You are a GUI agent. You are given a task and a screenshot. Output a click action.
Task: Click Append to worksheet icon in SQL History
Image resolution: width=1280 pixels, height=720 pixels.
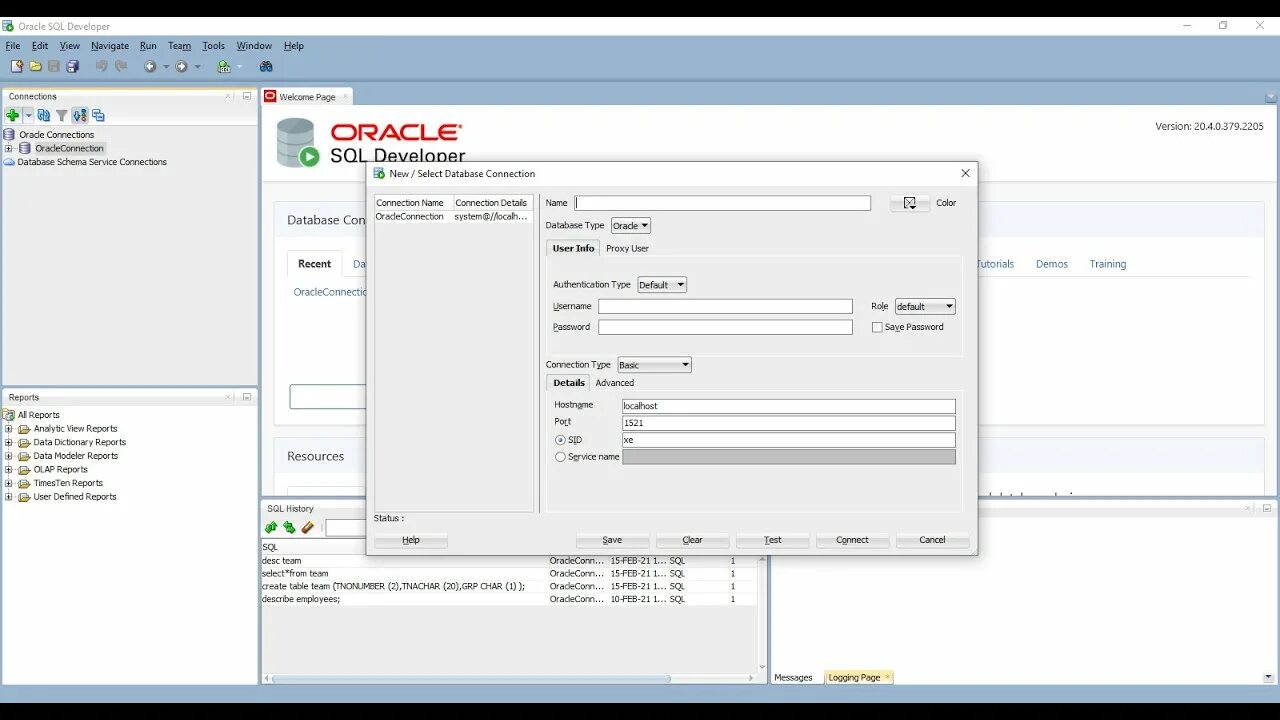click(271, 527)
